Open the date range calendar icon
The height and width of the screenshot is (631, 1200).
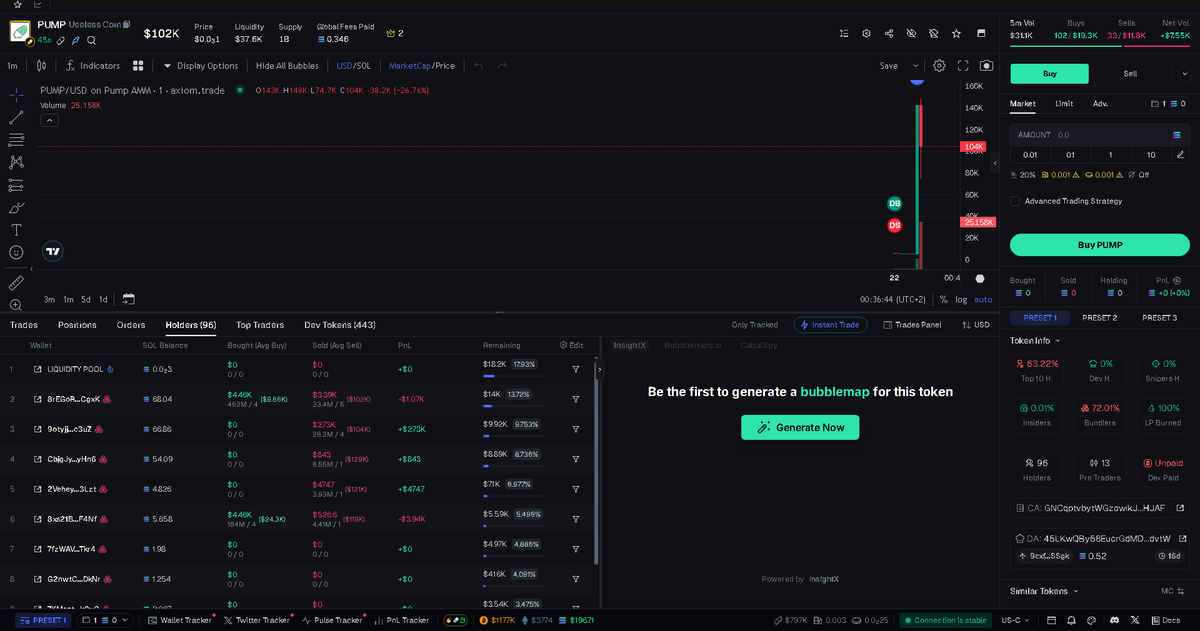point(128,299)
